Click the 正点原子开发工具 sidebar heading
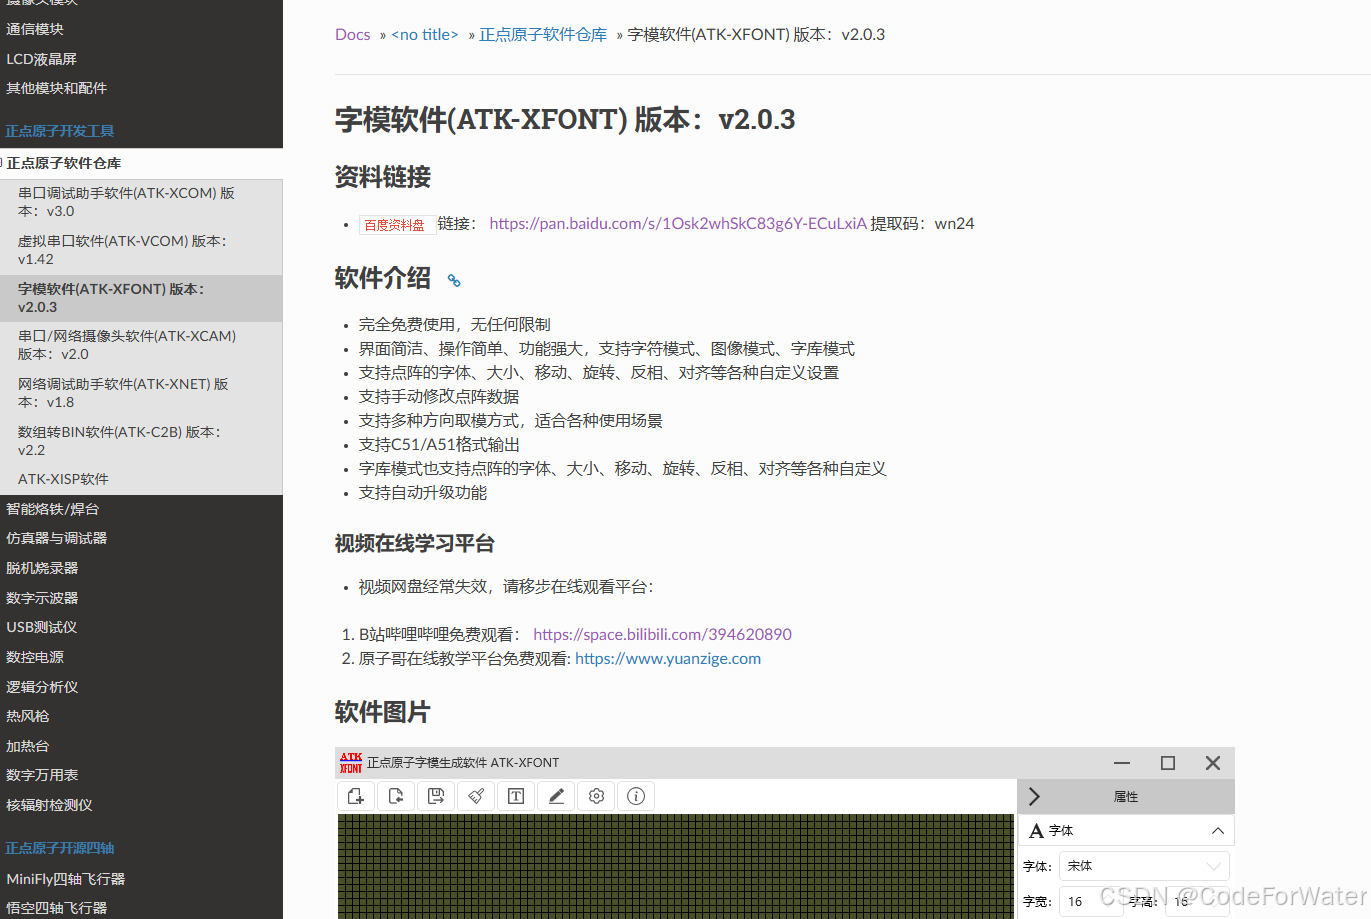This screenshot has height=919, width=1371. [x=60, y=131]
